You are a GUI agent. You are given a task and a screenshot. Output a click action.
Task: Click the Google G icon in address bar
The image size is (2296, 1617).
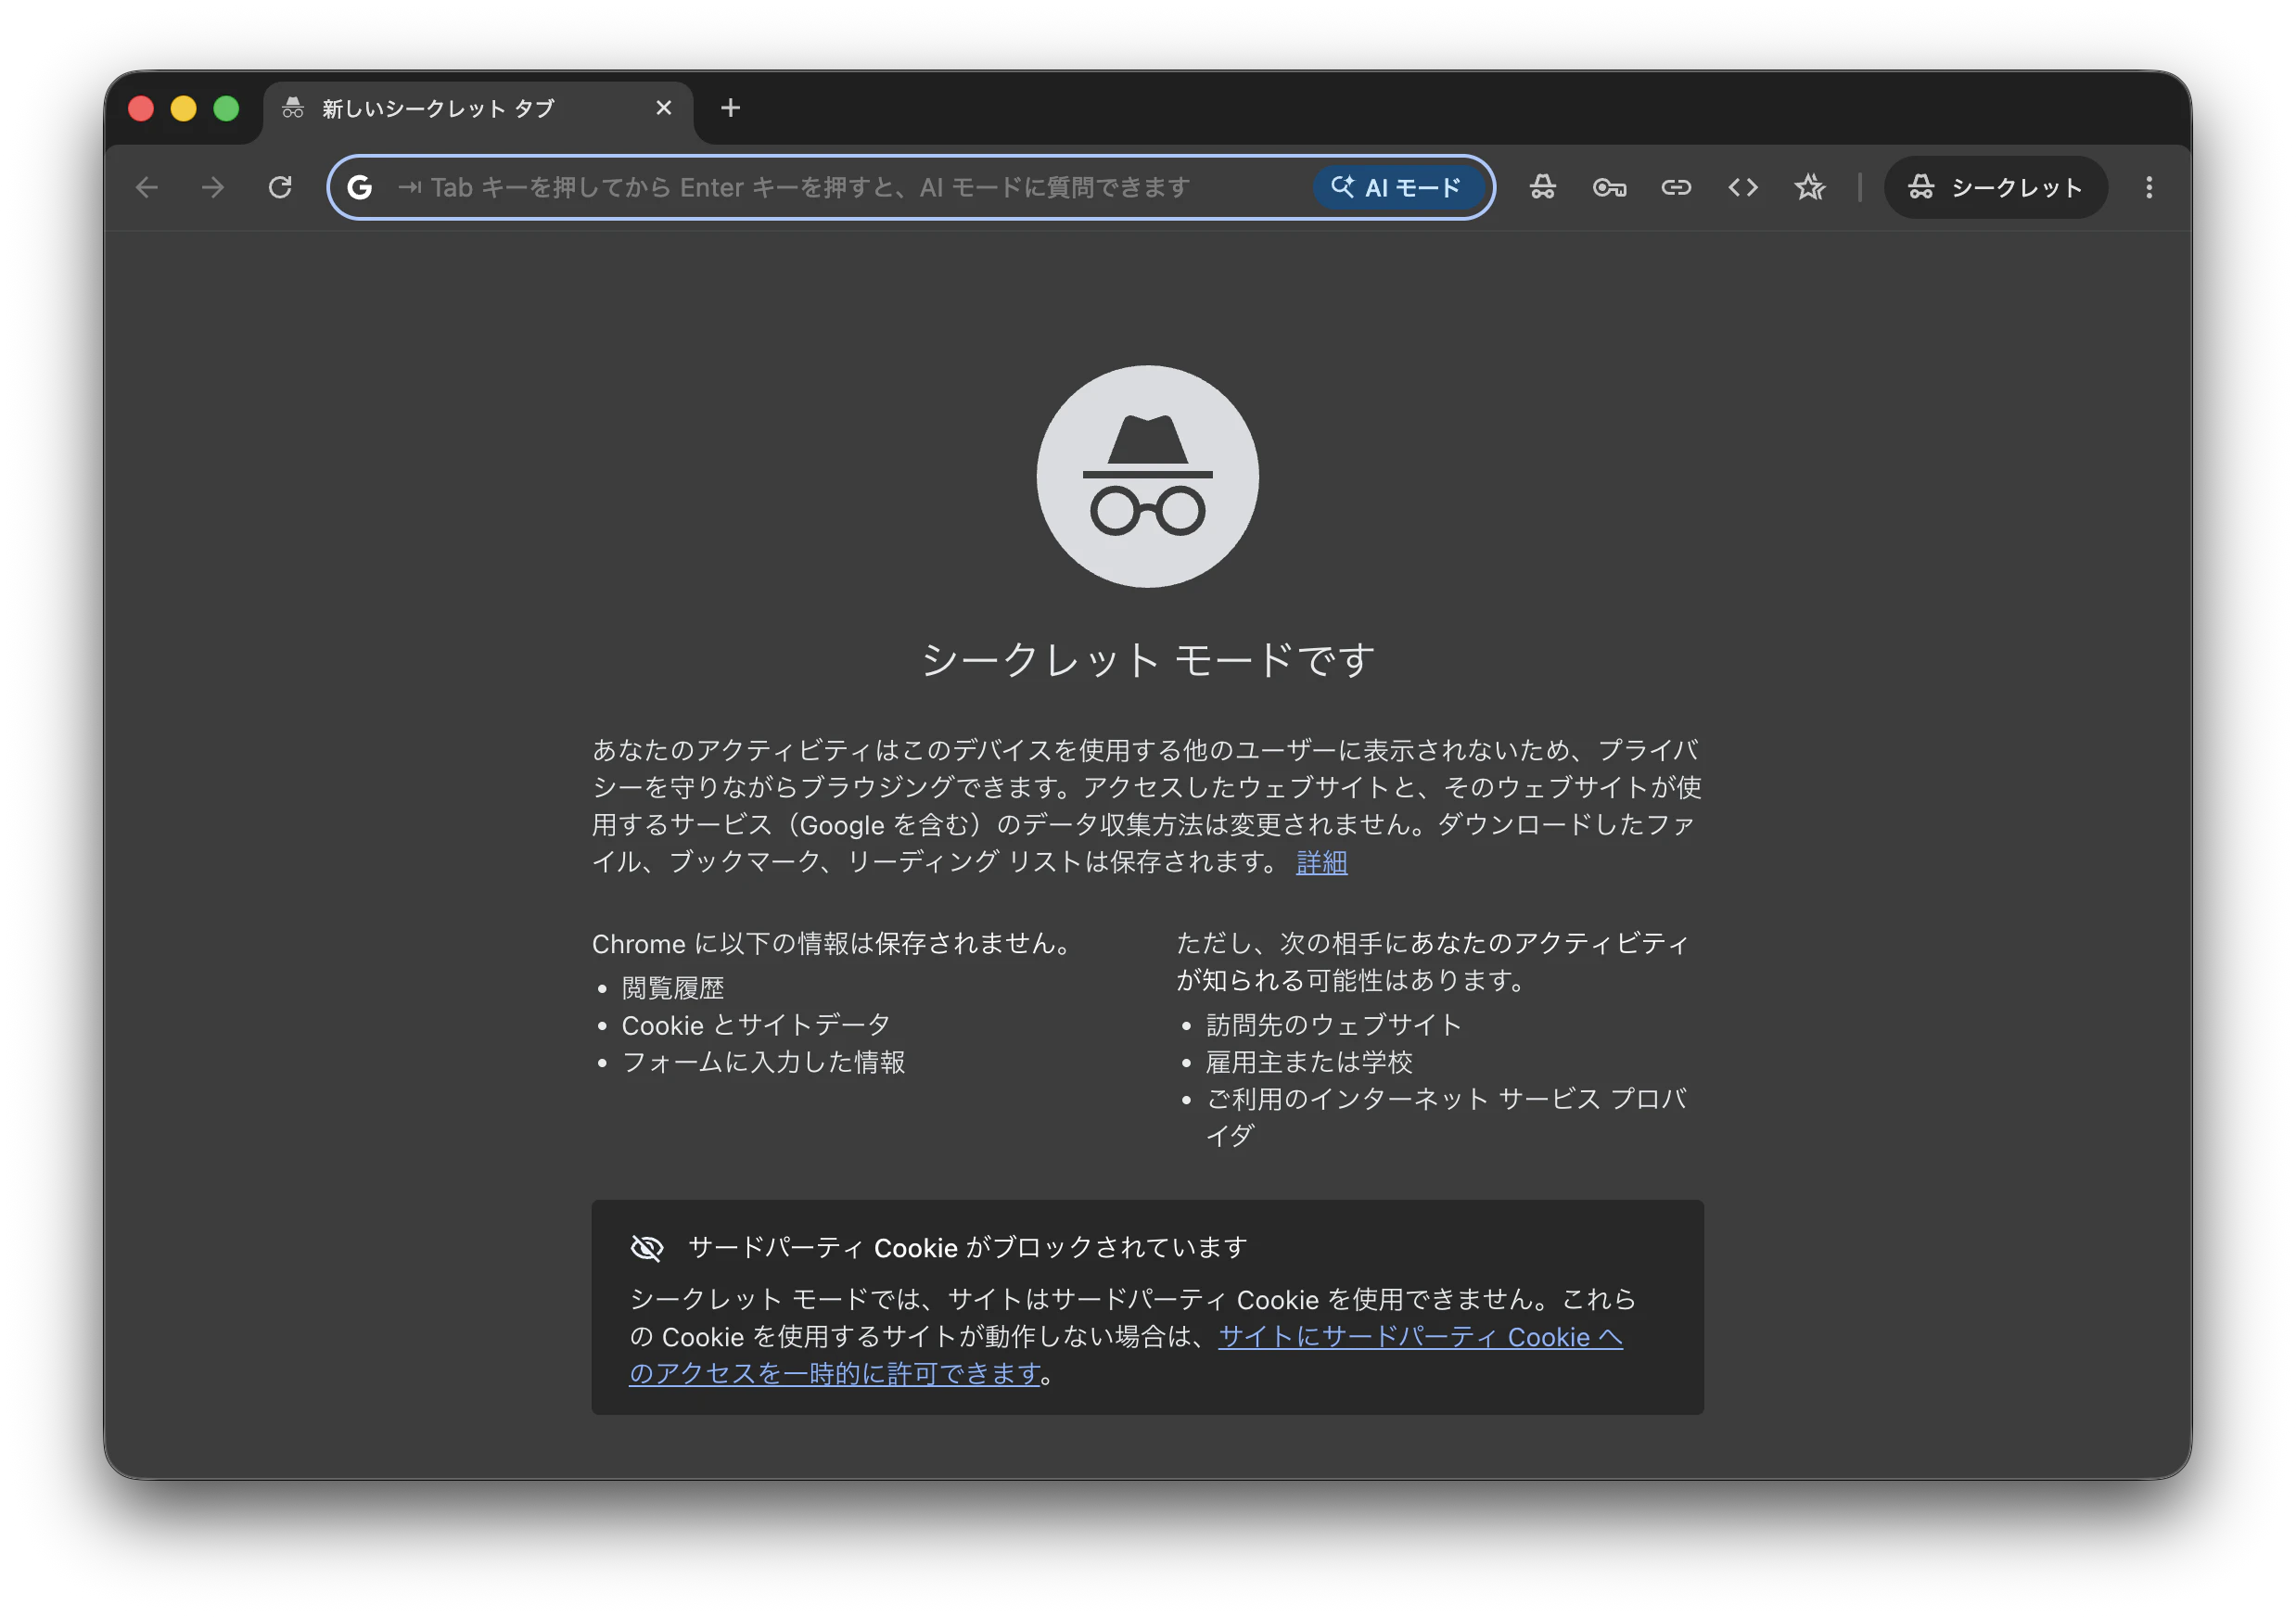click(360, 187)
